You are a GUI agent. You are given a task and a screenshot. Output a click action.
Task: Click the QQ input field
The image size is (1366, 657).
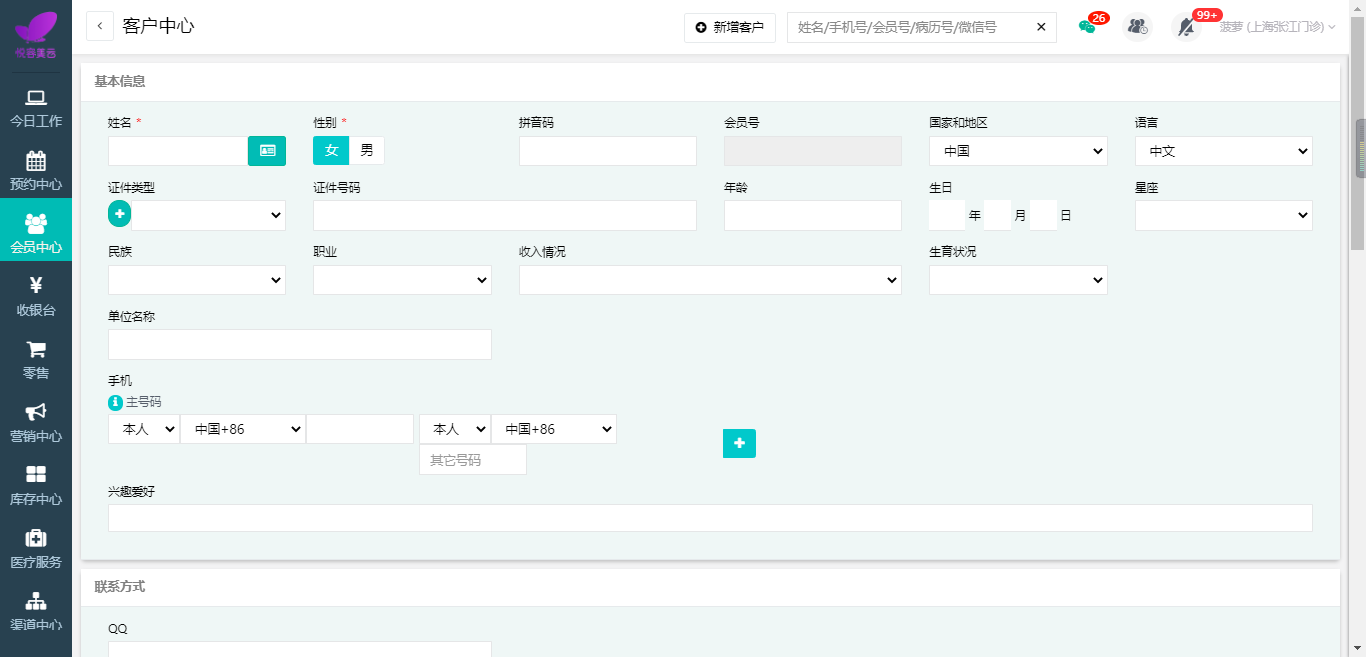tap(300, 649)
